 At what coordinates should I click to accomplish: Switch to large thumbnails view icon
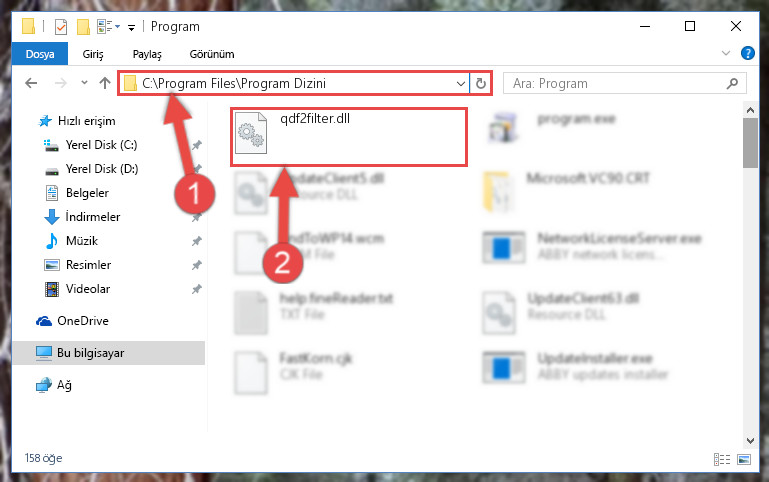tap(743, 459)
